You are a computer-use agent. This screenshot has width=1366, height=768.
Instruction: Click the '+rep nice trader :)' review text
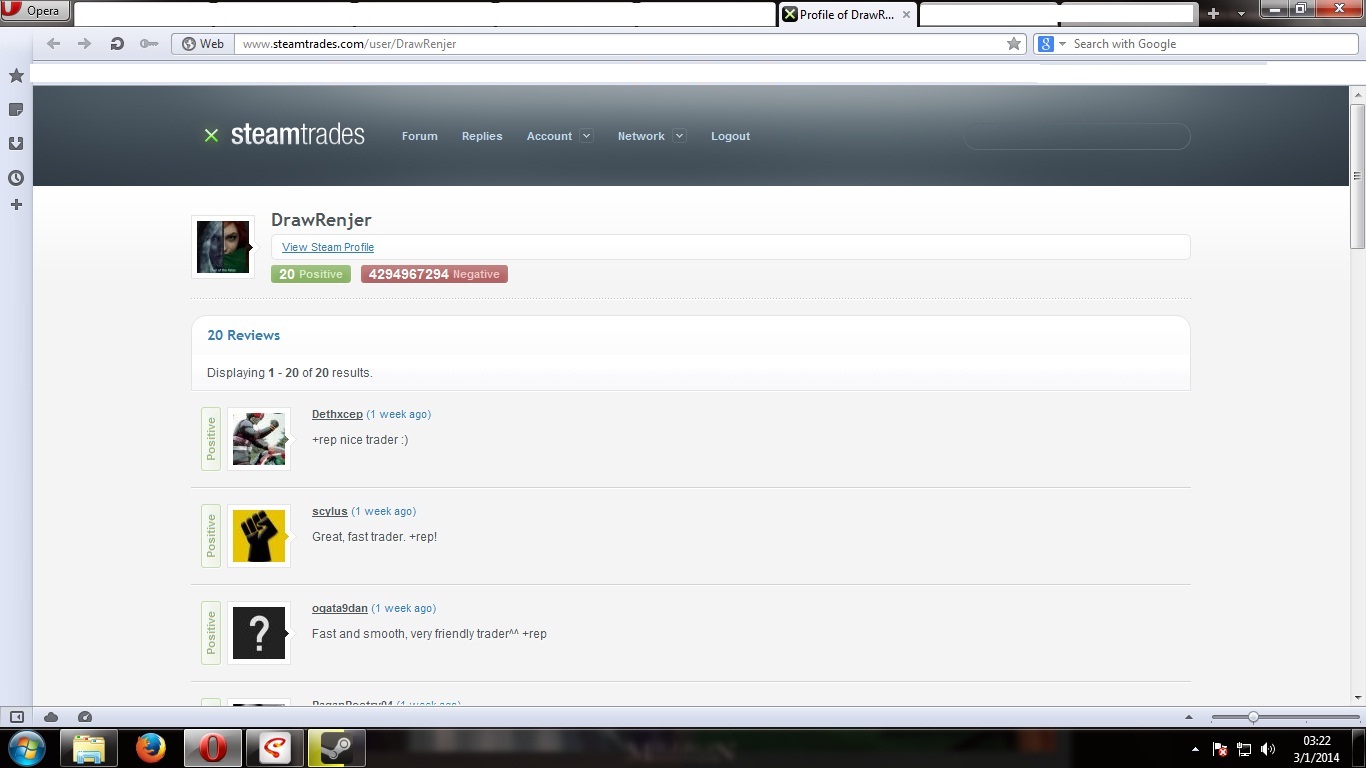360,440
